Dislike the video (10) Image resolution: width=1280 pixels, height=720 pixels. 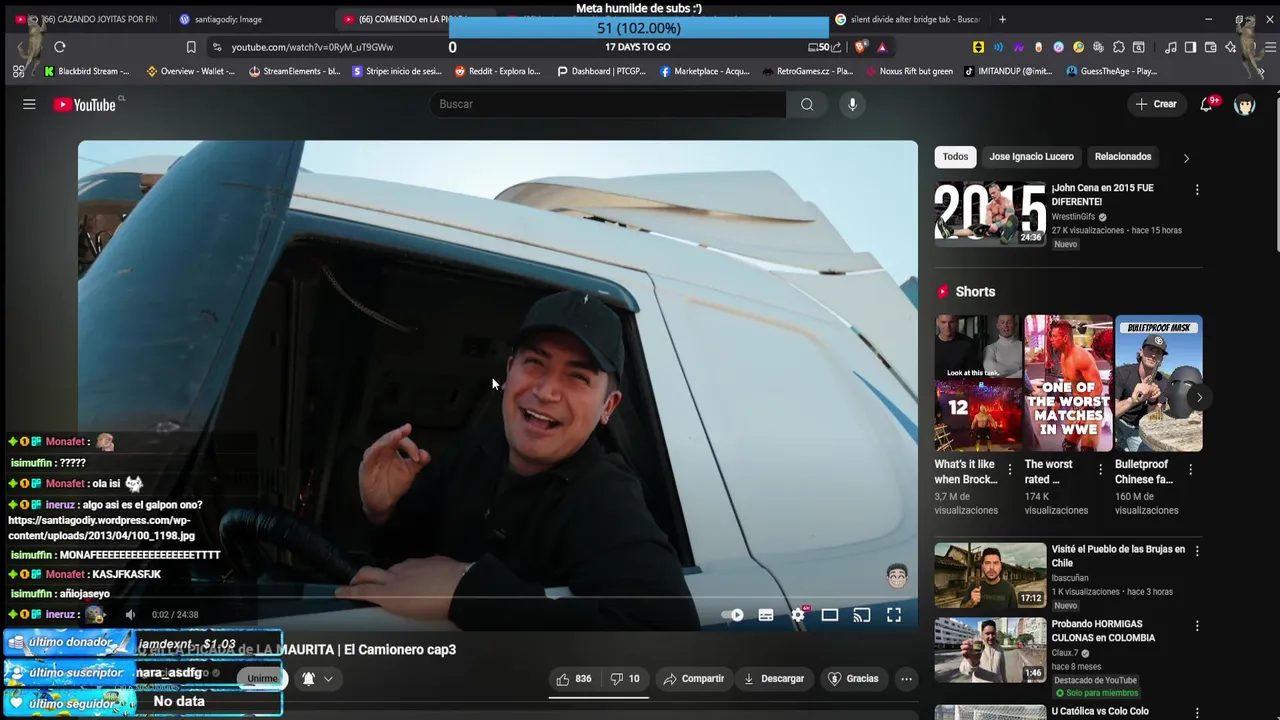point(625,679)
